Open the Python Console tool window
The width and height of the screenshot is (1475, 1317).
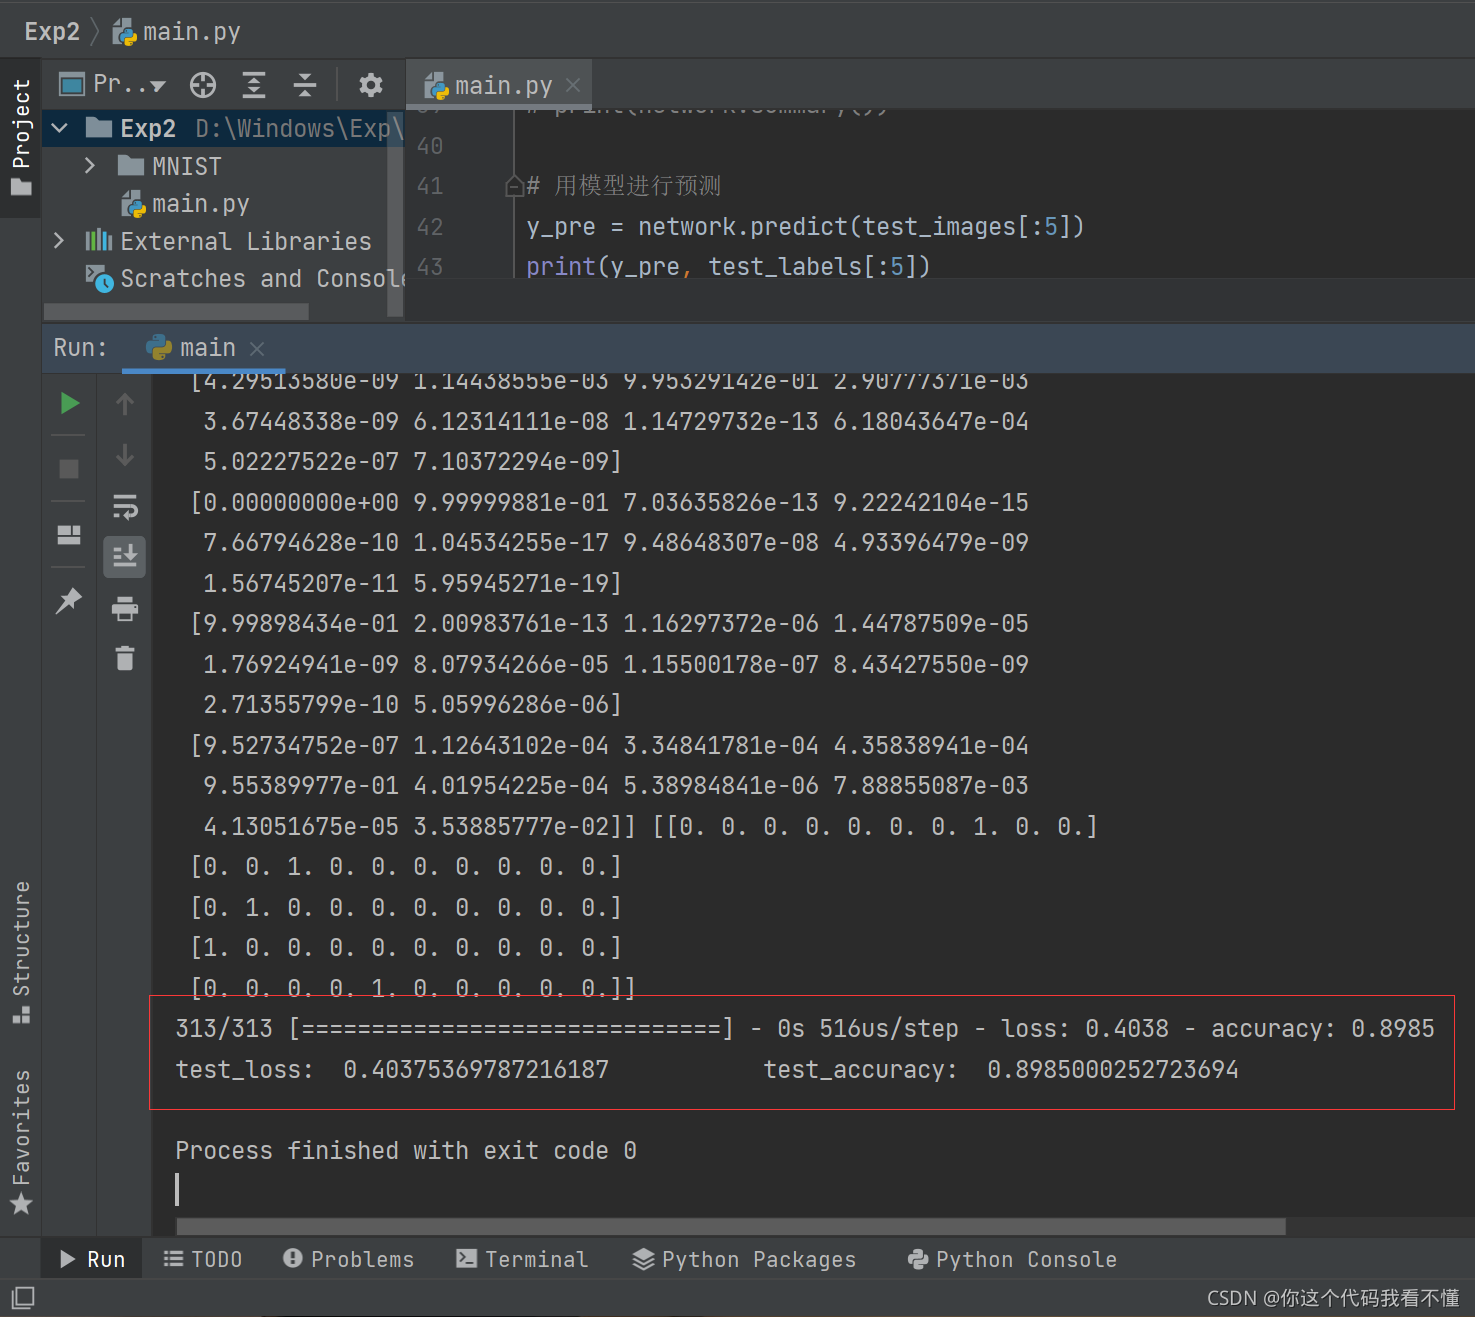(x=1012, y=1259)
